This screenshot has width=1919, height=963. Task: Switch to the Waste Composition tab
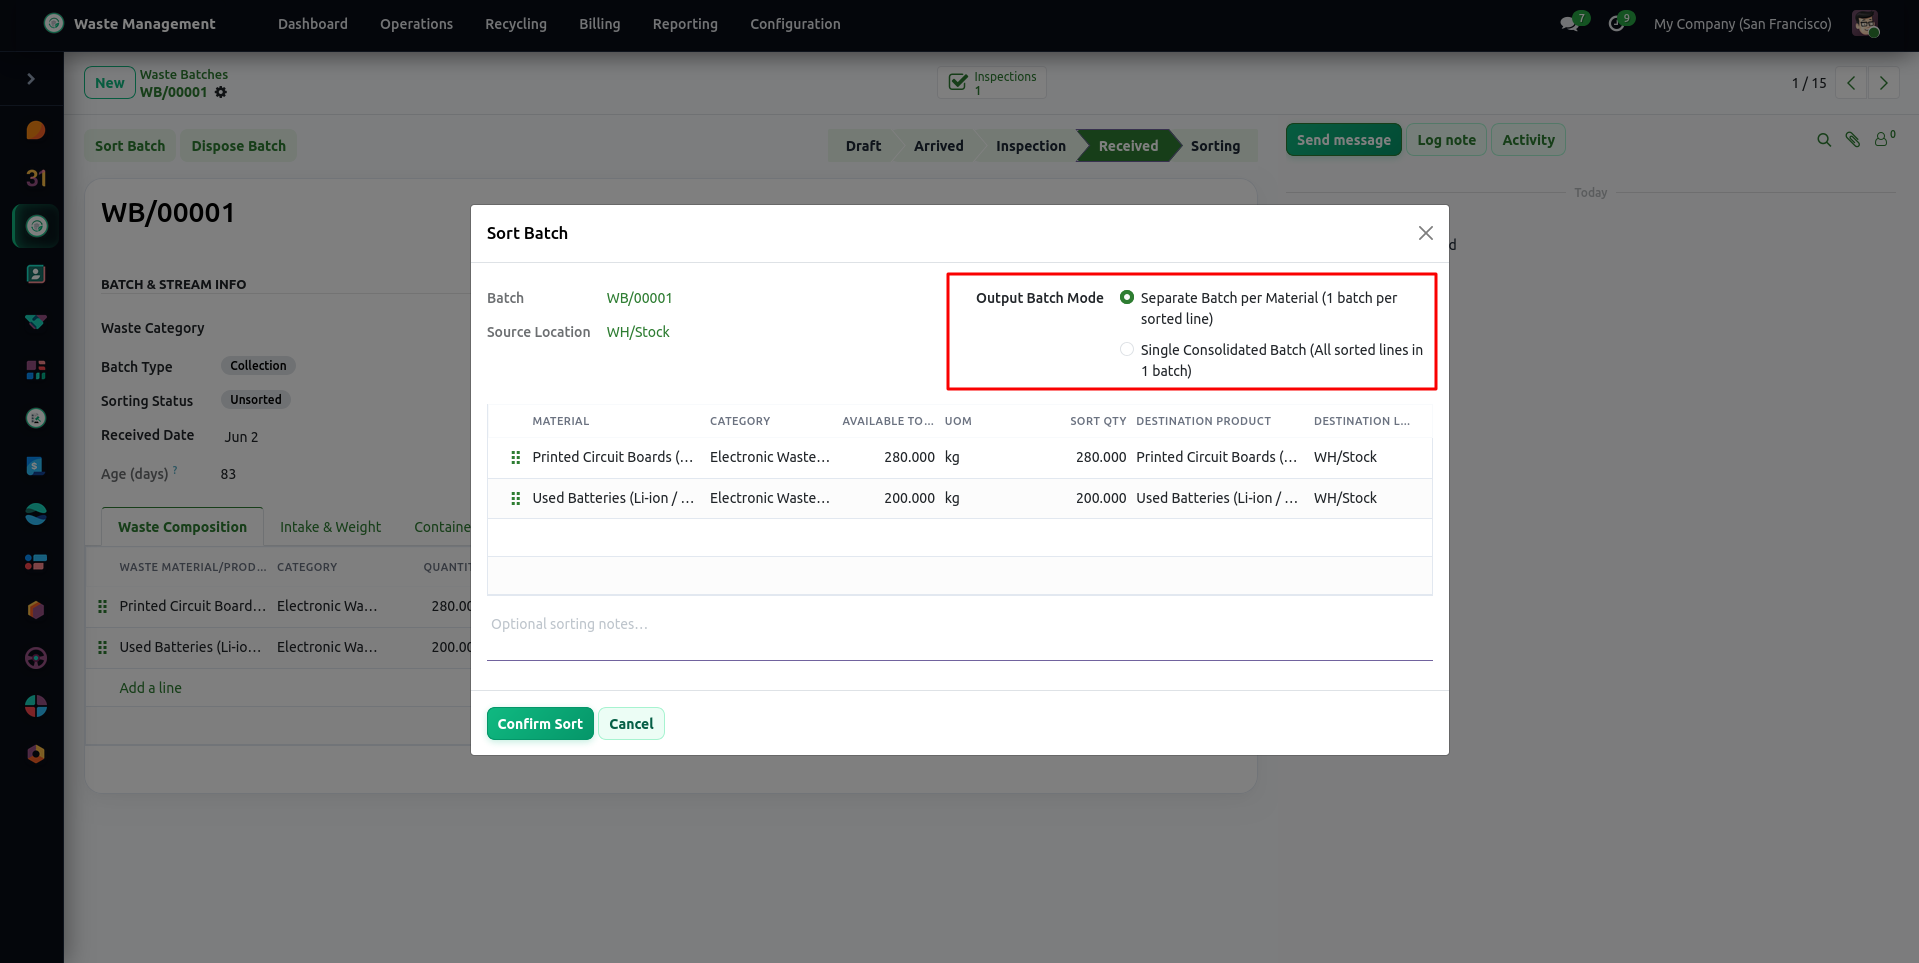click(x=182, y=527)
